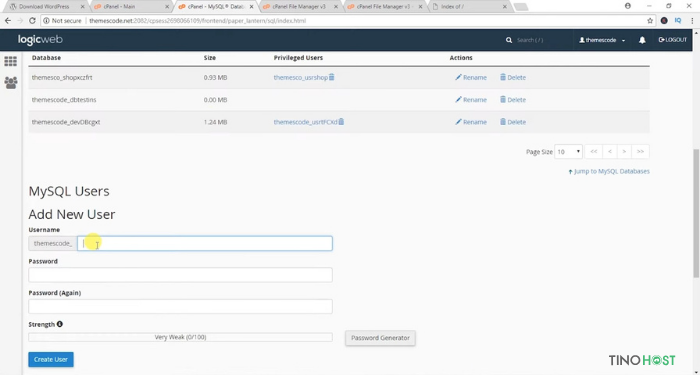Rename themescode_devDBcgxt database
Screen dimensions: 700x375
pyautogui.click(x=471, y=122)
